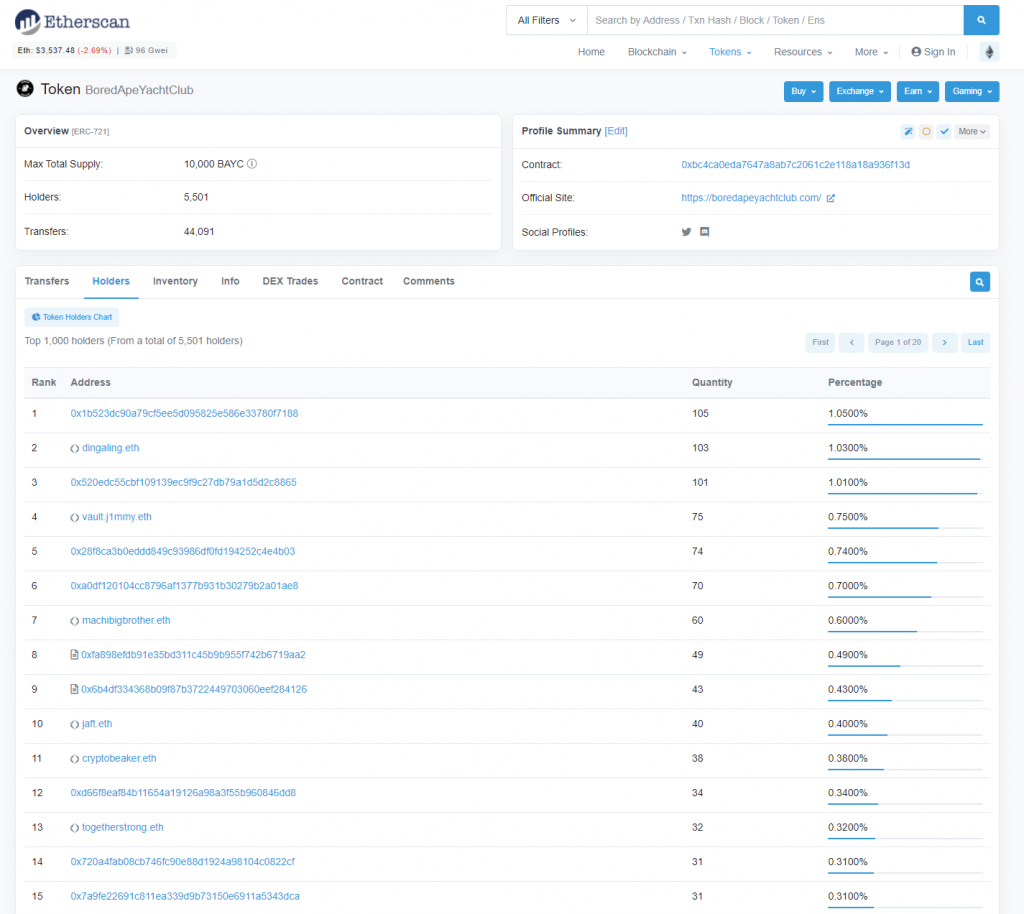Expand the More dropdown in Profile Summary
The width and height of the screenshot is (1024, 914).
(971, 131)
